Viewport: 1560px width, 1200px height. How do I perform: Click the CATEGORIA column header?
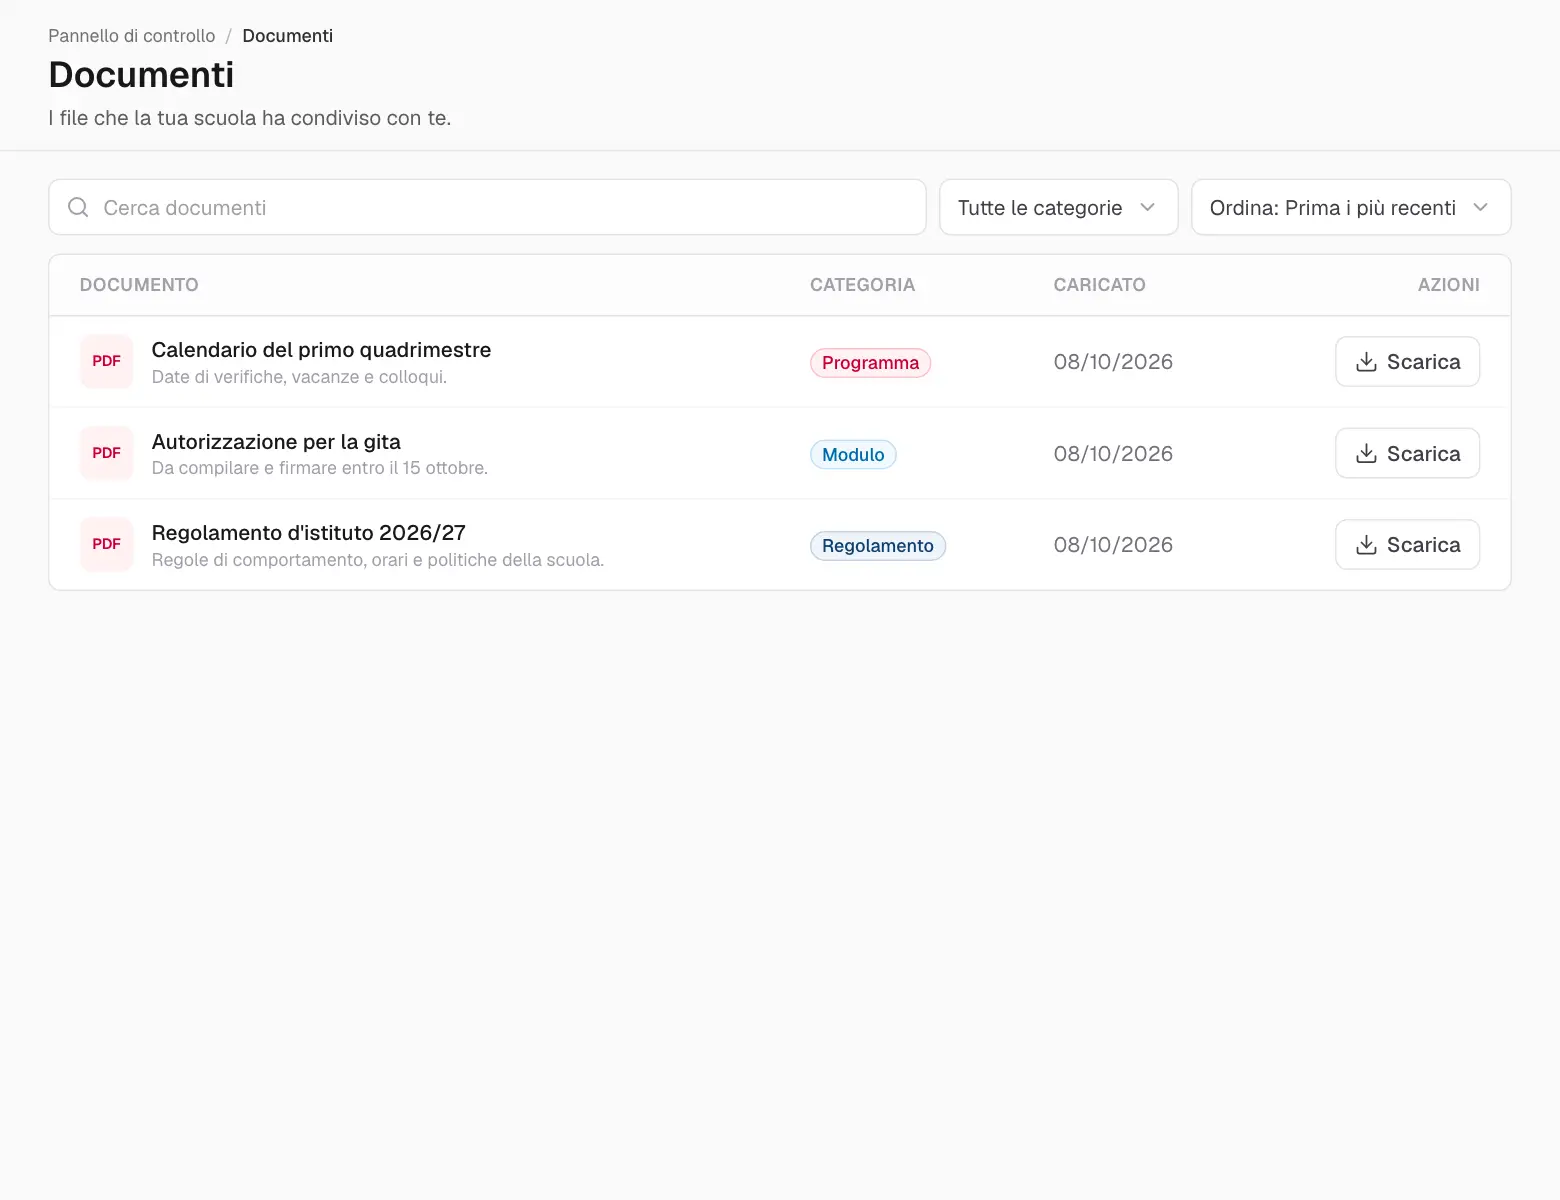click(862, 285)
